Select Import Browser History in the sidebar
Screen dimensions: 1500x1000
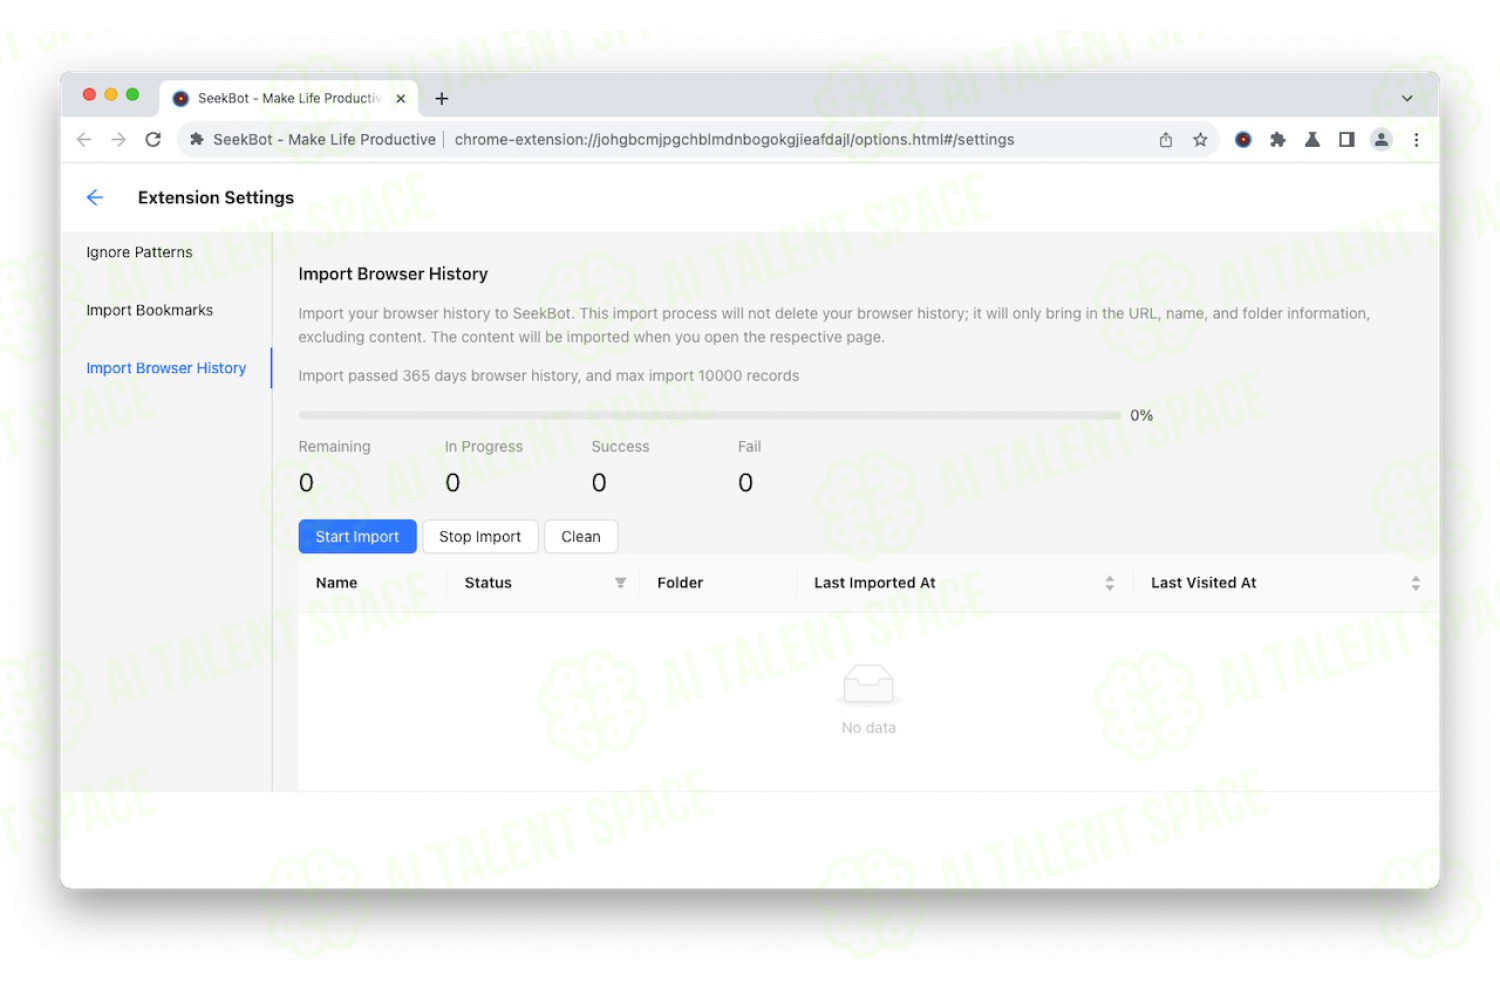tap(166, 368)
